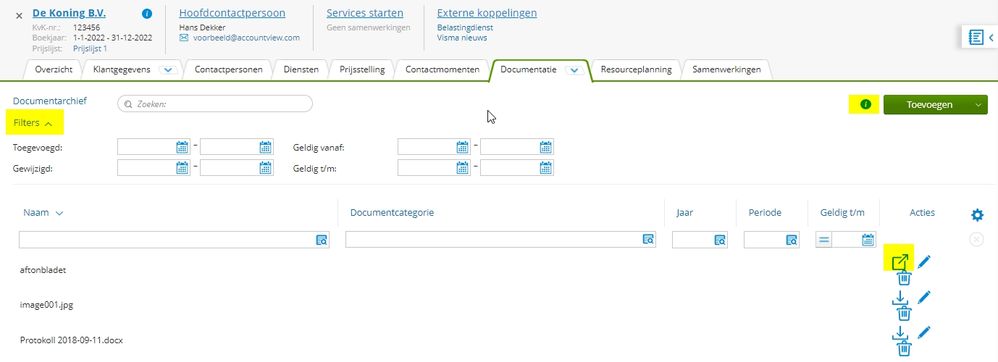Expand the Toevoegen button dropdown arrow
998x362 pixels.
pyautogui.click(x=978, y=105)
